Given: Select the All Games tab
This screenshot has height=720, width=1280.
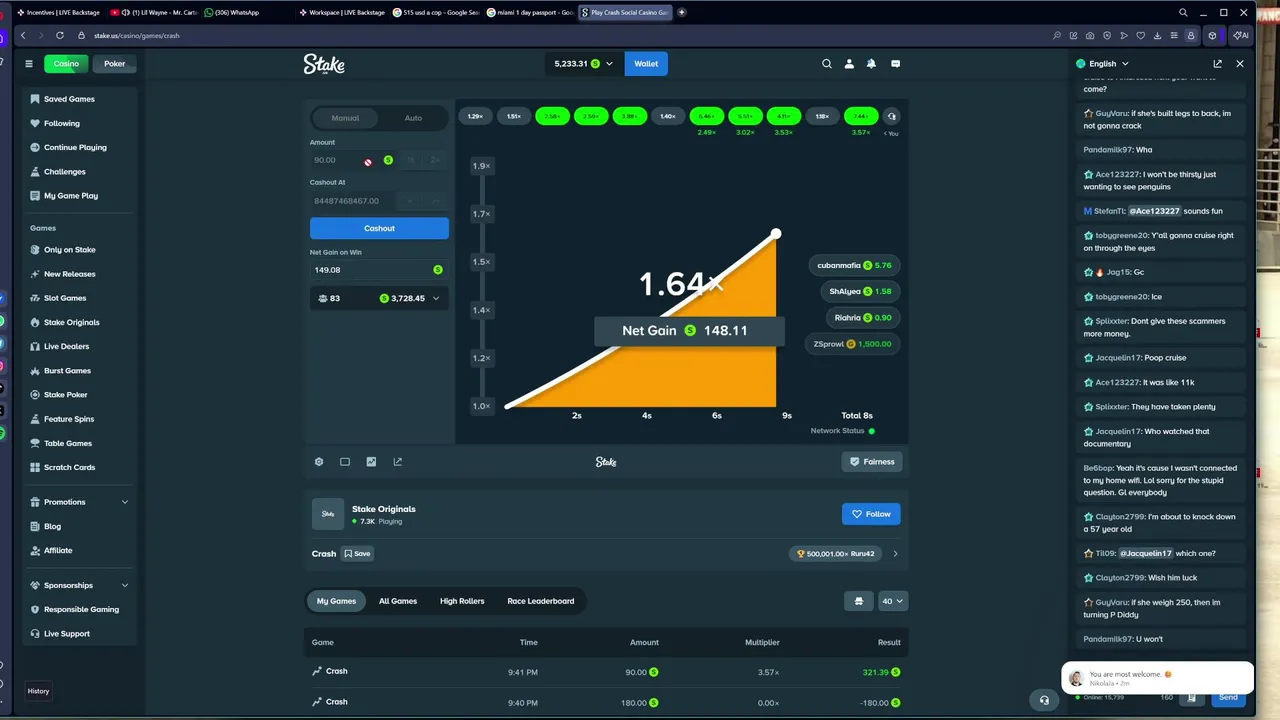Looking at the screenshot, I should click(398, 601).
